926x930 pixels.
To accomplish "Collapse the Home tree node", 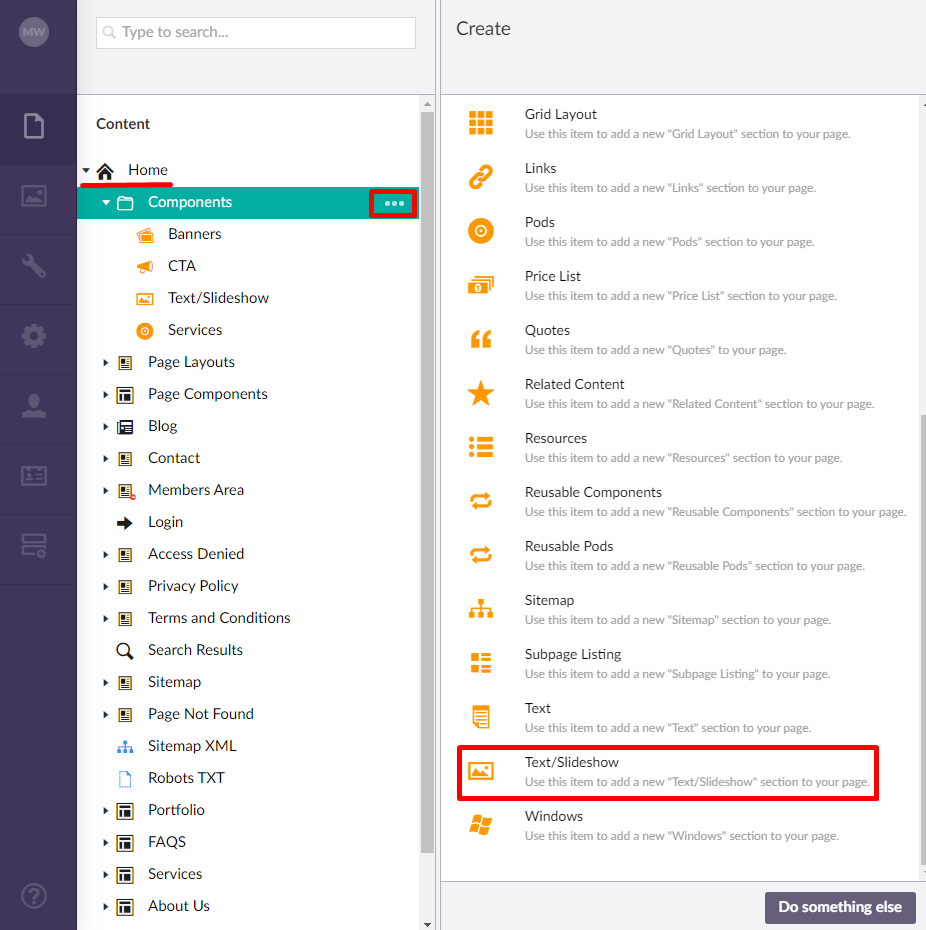I will coord(86,170).
